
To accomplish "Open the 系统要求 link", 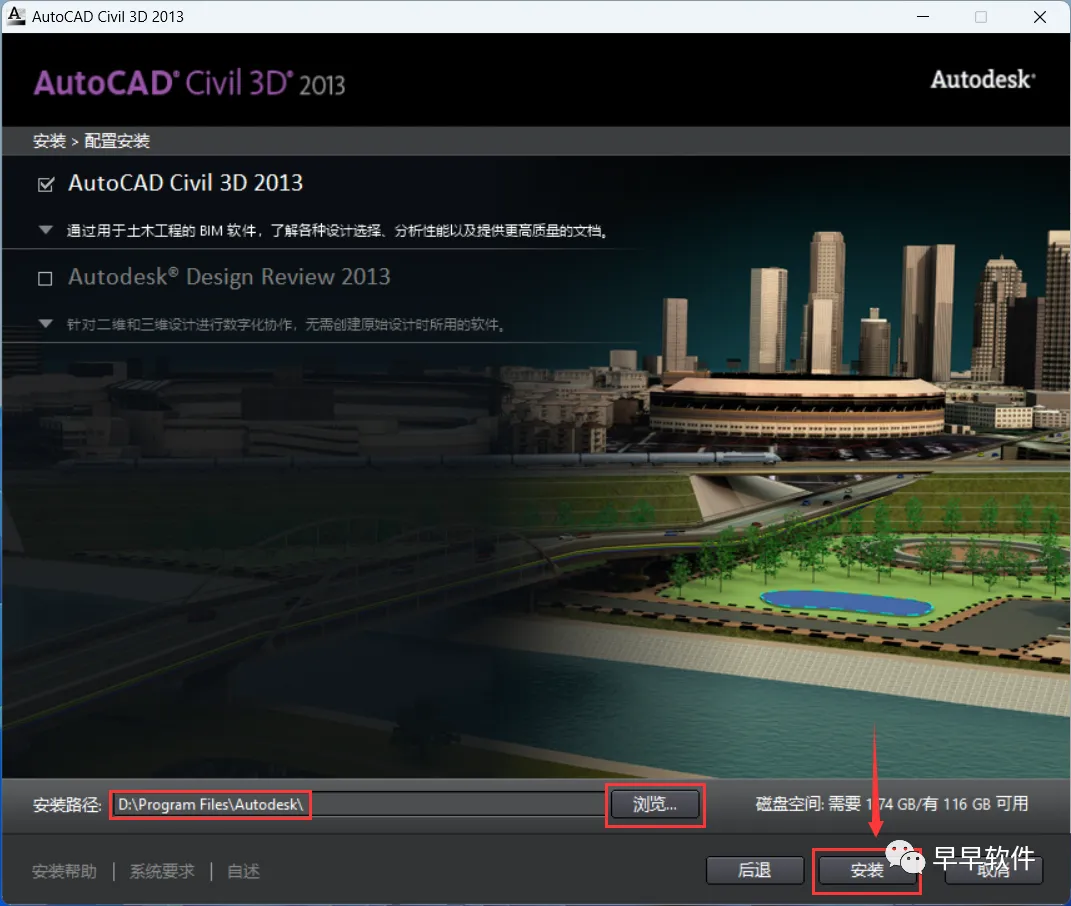I will click(x=162, y=871).
